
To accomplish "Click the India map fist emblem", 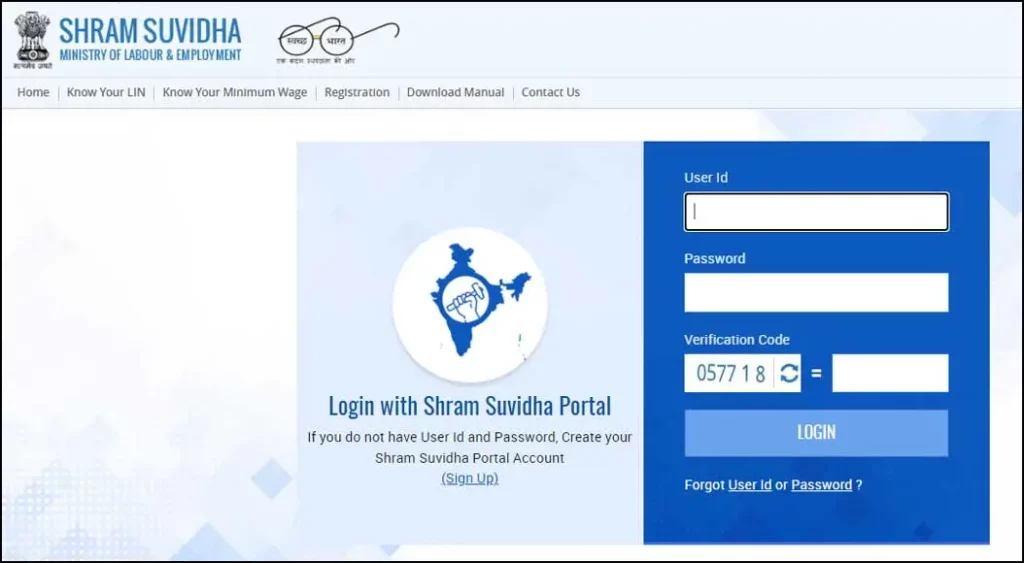I will pos(470,303).
